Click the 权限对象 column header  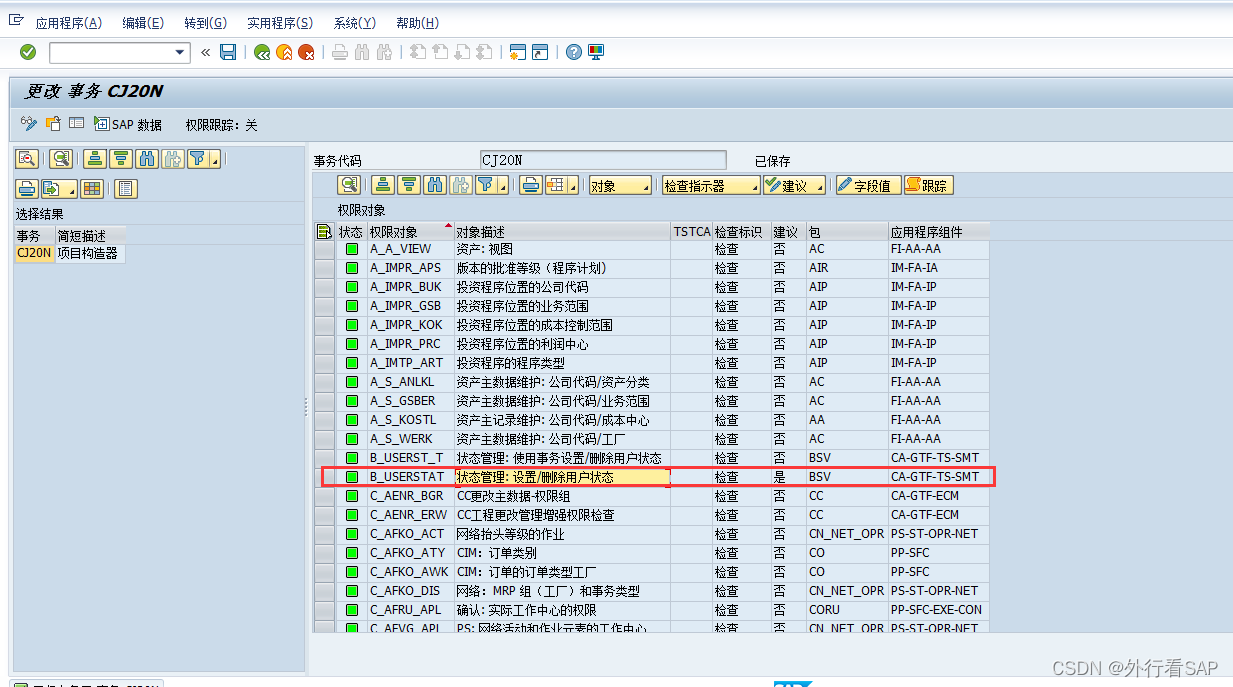pos(410,232)
